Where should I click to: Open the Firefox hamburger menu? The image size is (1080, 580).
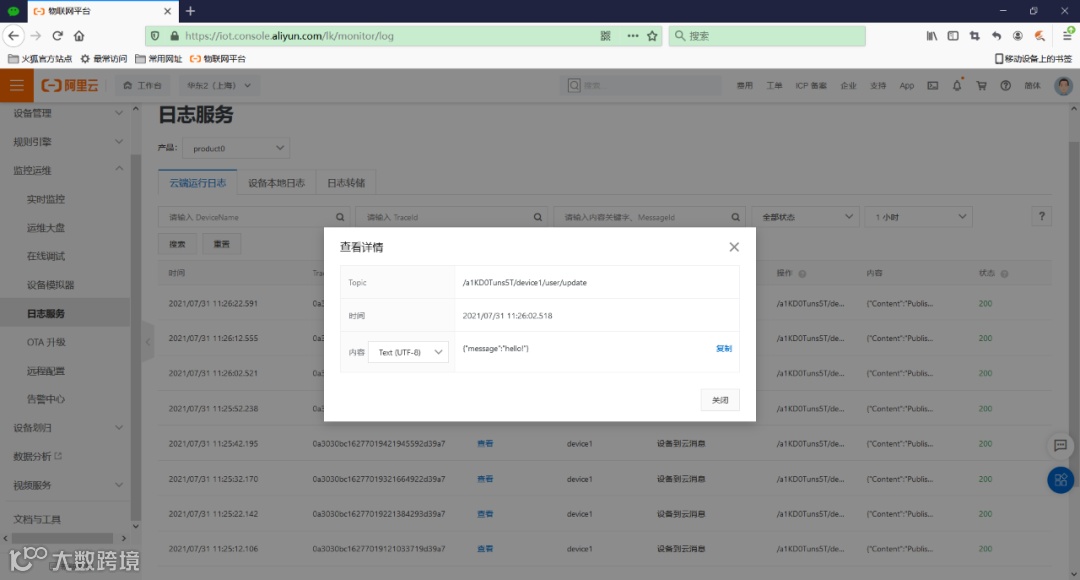point(1067,36)
